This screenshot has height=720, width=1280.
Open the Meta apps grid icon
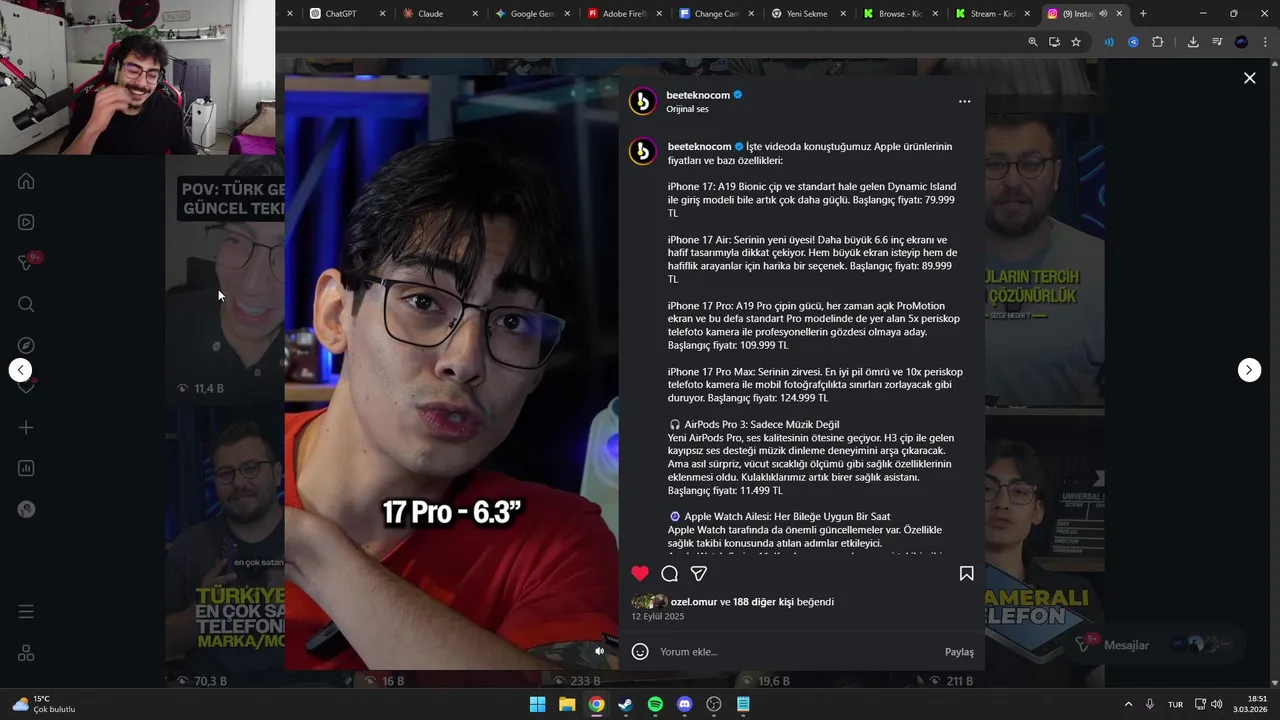(x=26, y=653)
